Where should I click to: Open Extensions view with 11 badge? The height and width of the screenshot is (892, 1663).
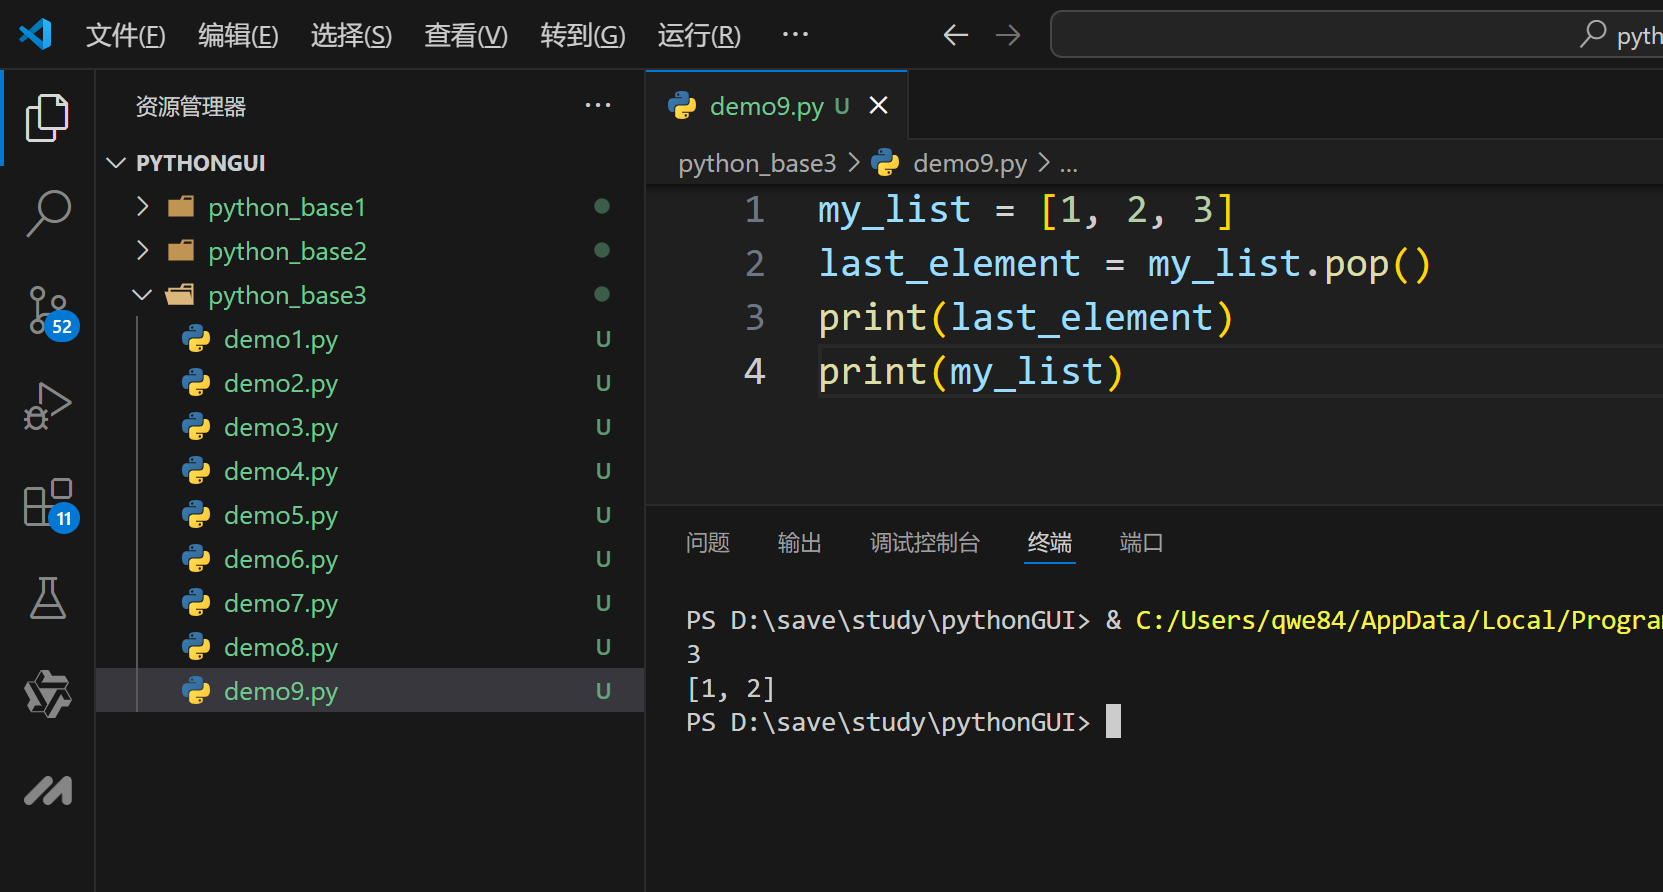pyautogui.click(x=48, y=503)
